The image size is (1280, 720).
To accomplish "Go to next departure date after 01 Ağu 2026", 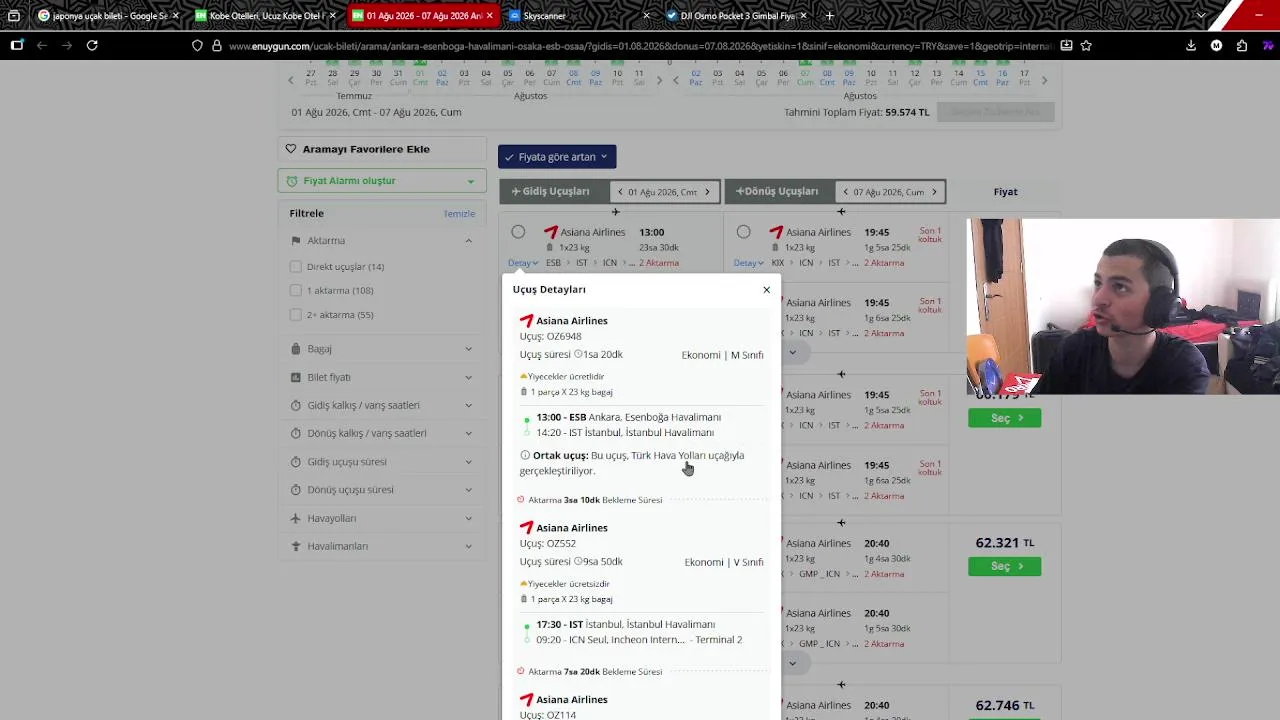I will [x=707, y=192].
